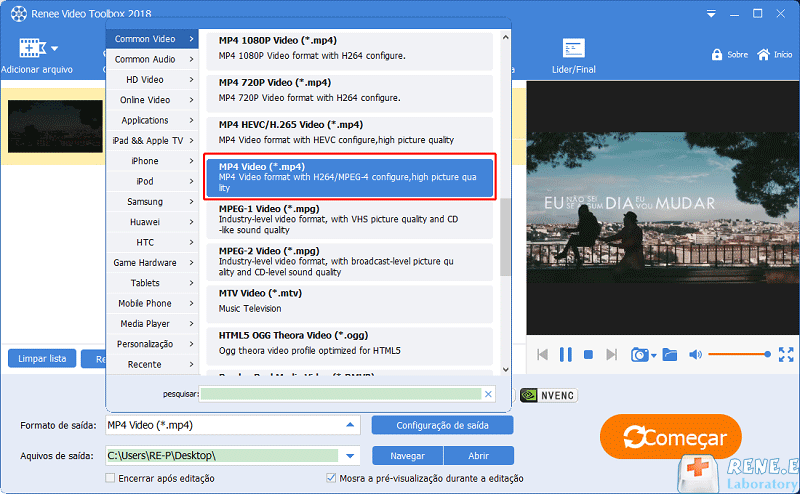Screen dimensions: 800x494
Task: Click the Adicionar arquivo film icon
Action: (x=32, y=48)
